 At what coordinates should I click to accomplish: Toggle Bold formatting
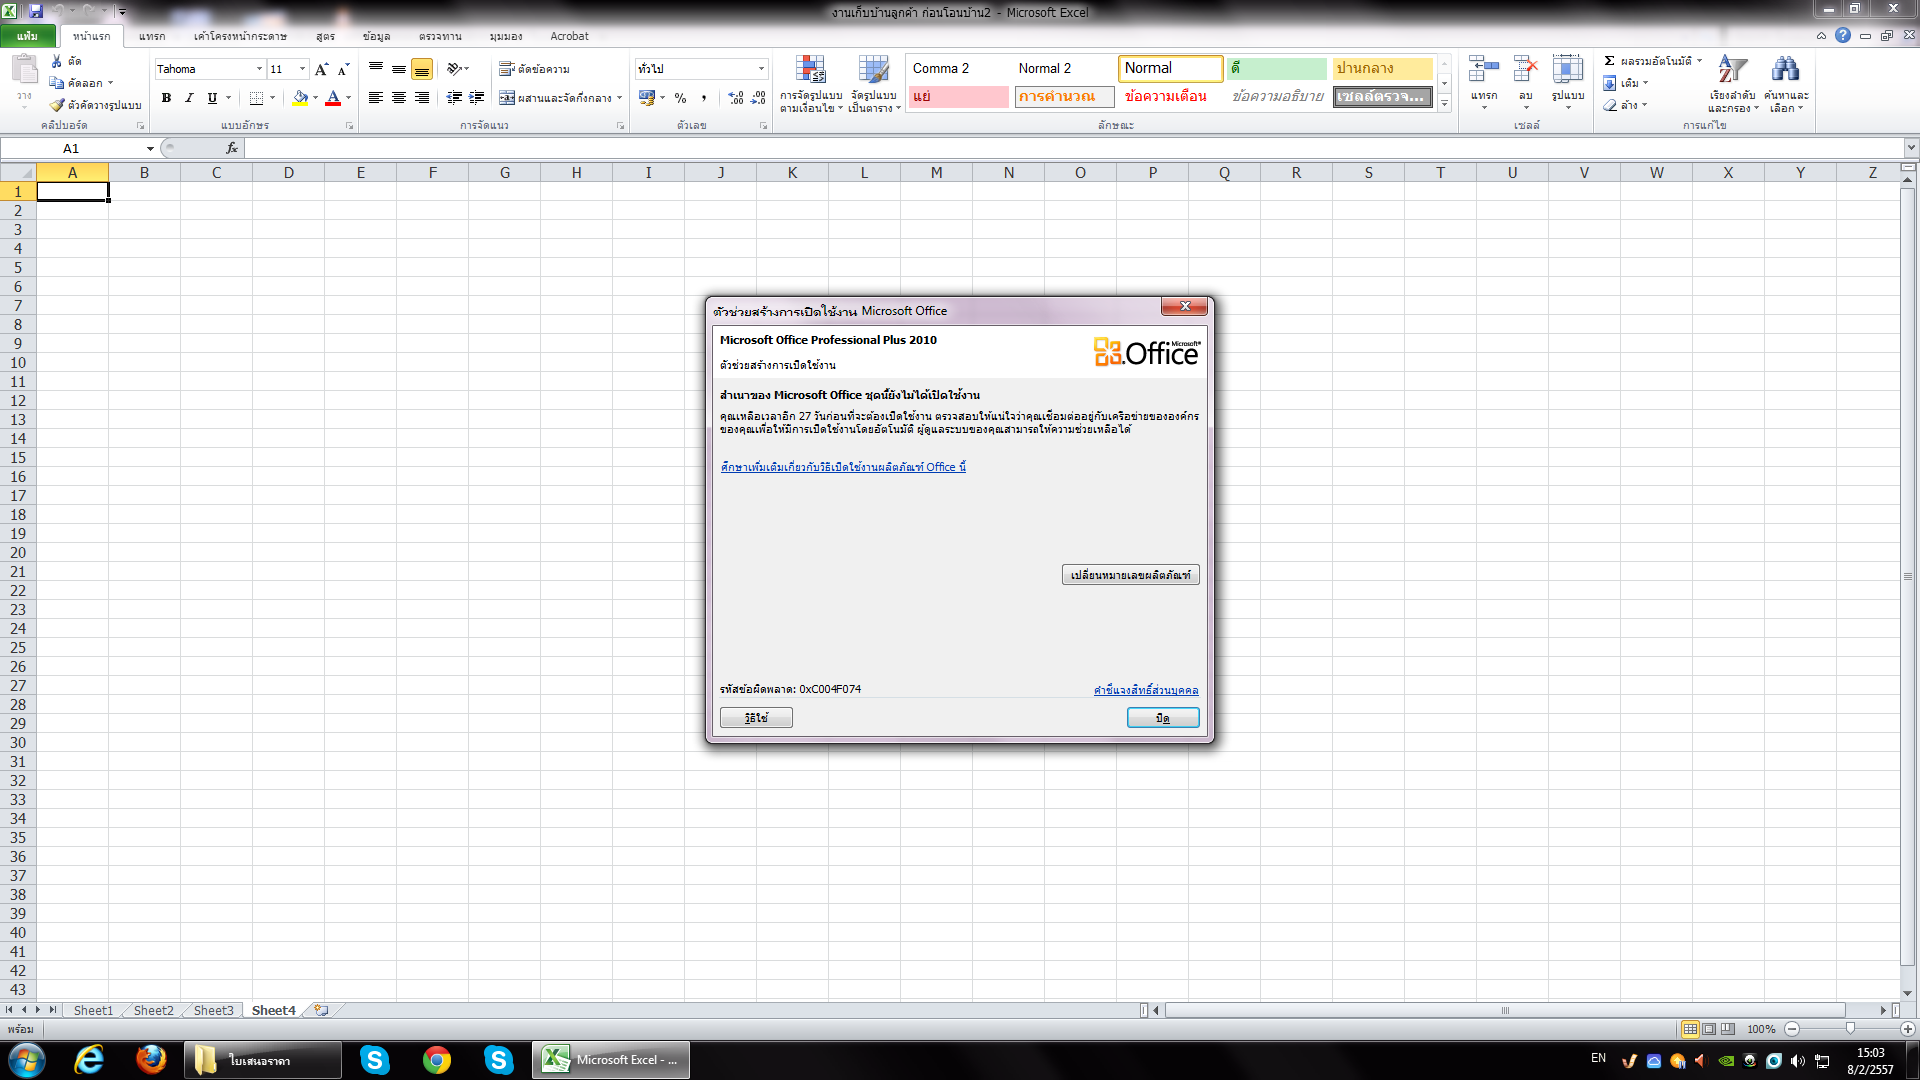pos(166,98)
